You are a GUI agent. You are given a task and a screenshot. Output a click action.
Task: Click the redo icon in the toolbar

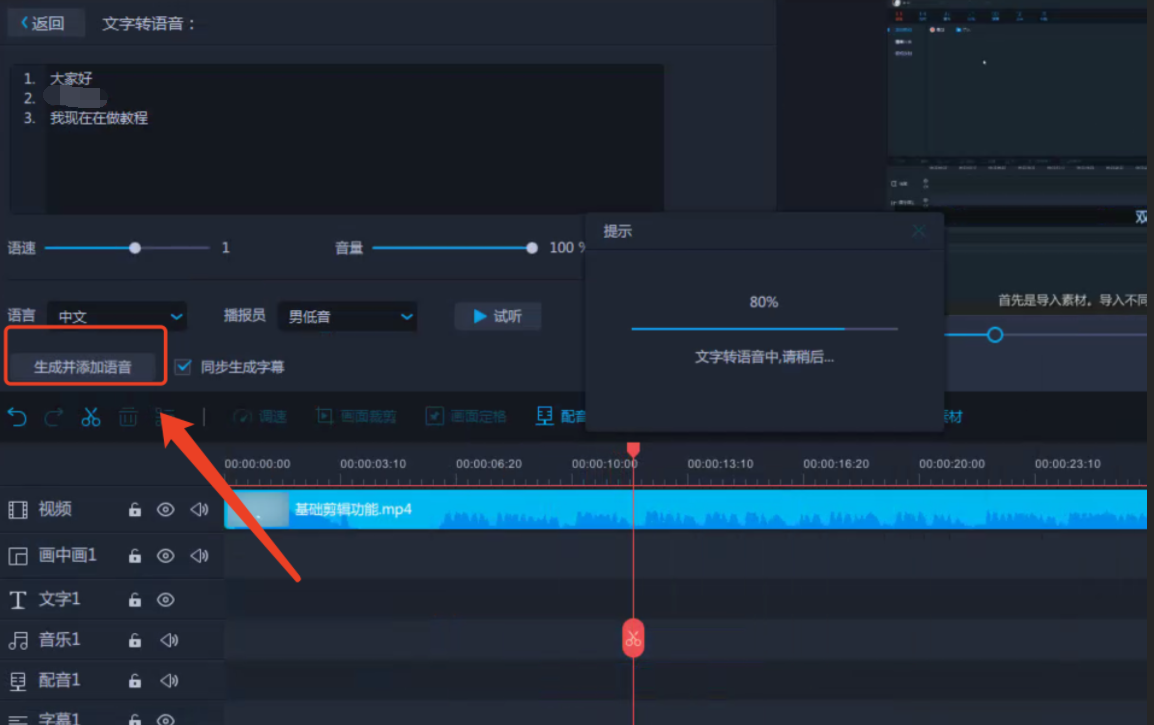(x=53, y=417)
